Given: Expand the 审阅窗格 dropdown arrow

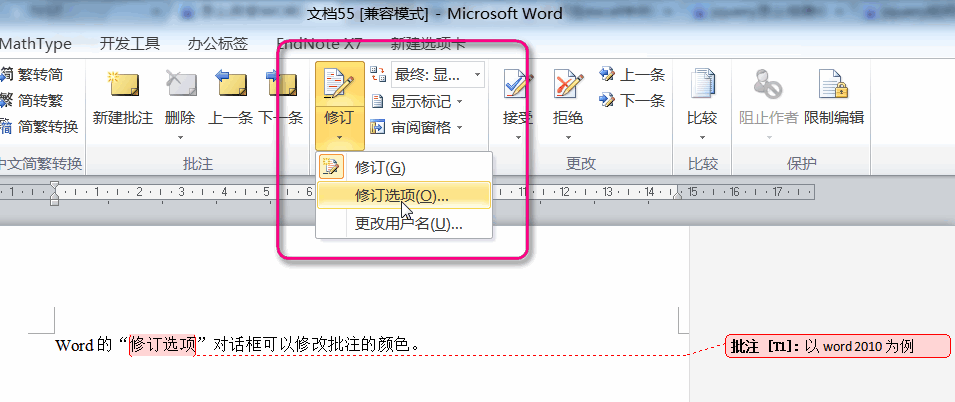Looking at the screenshot, I should coord(460,128).
